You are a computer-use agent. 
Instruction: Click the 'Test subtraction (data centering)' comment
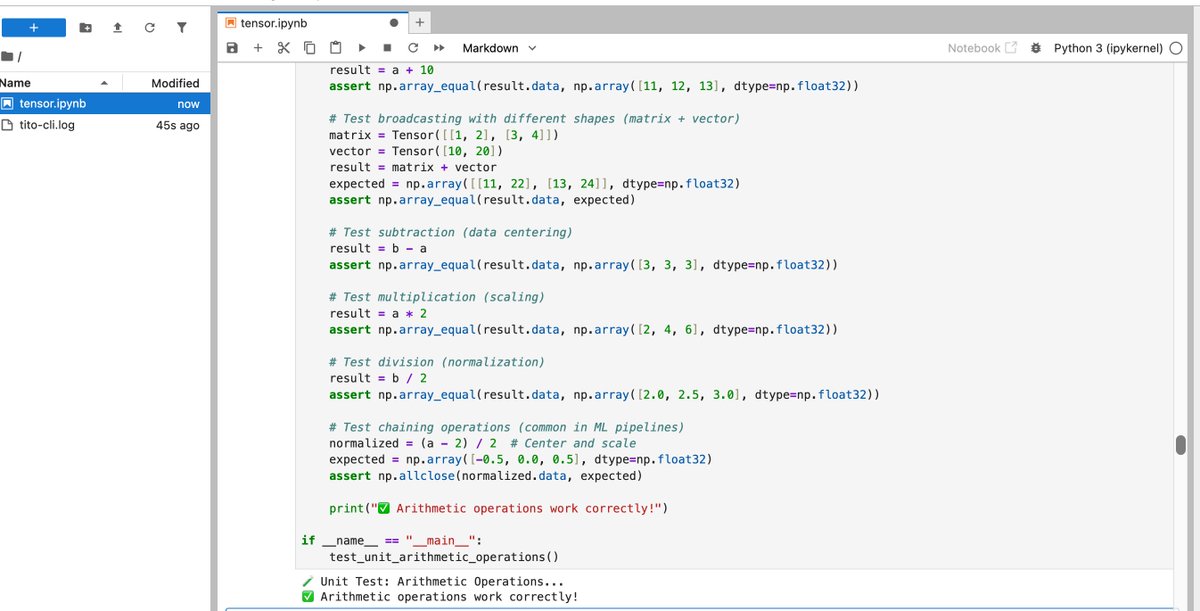pyautogui.click(x=450, y=232)
